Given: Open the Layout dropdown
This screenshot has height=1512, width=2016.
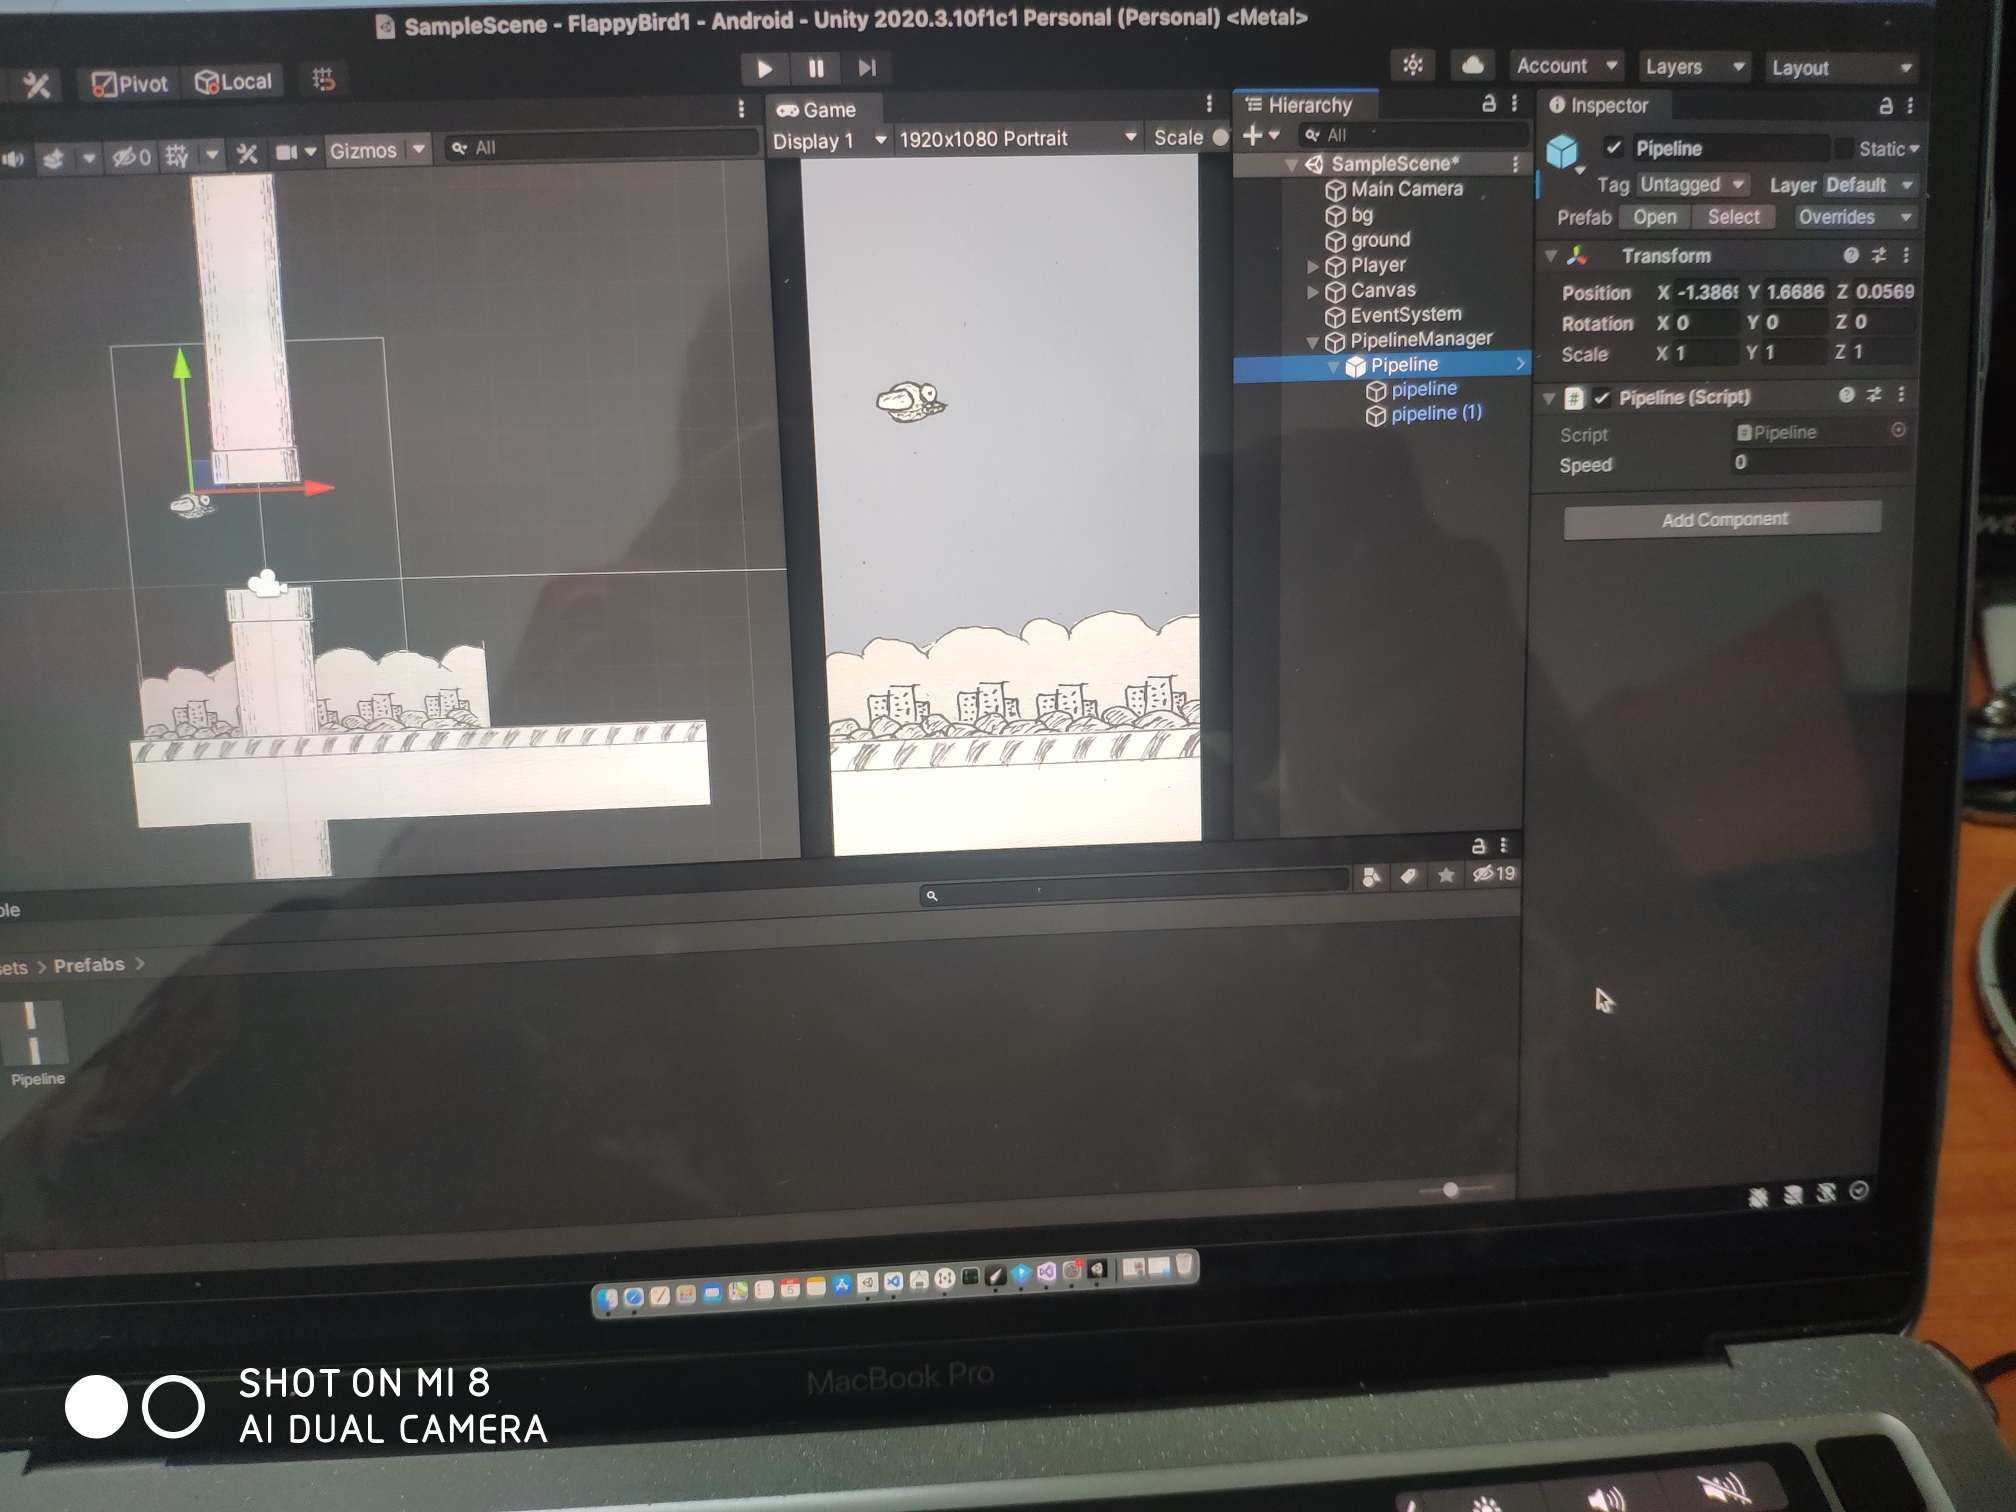Looking at the screenshot, I should [x=1842, y=68].
